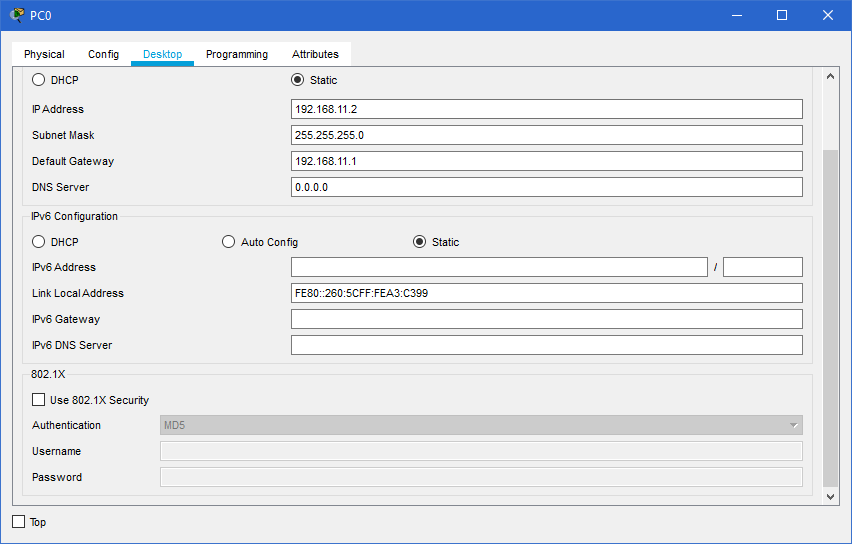Click the Default Gateway label
The height and width of the screenshot is (544, 852).
tap(73, 161)
